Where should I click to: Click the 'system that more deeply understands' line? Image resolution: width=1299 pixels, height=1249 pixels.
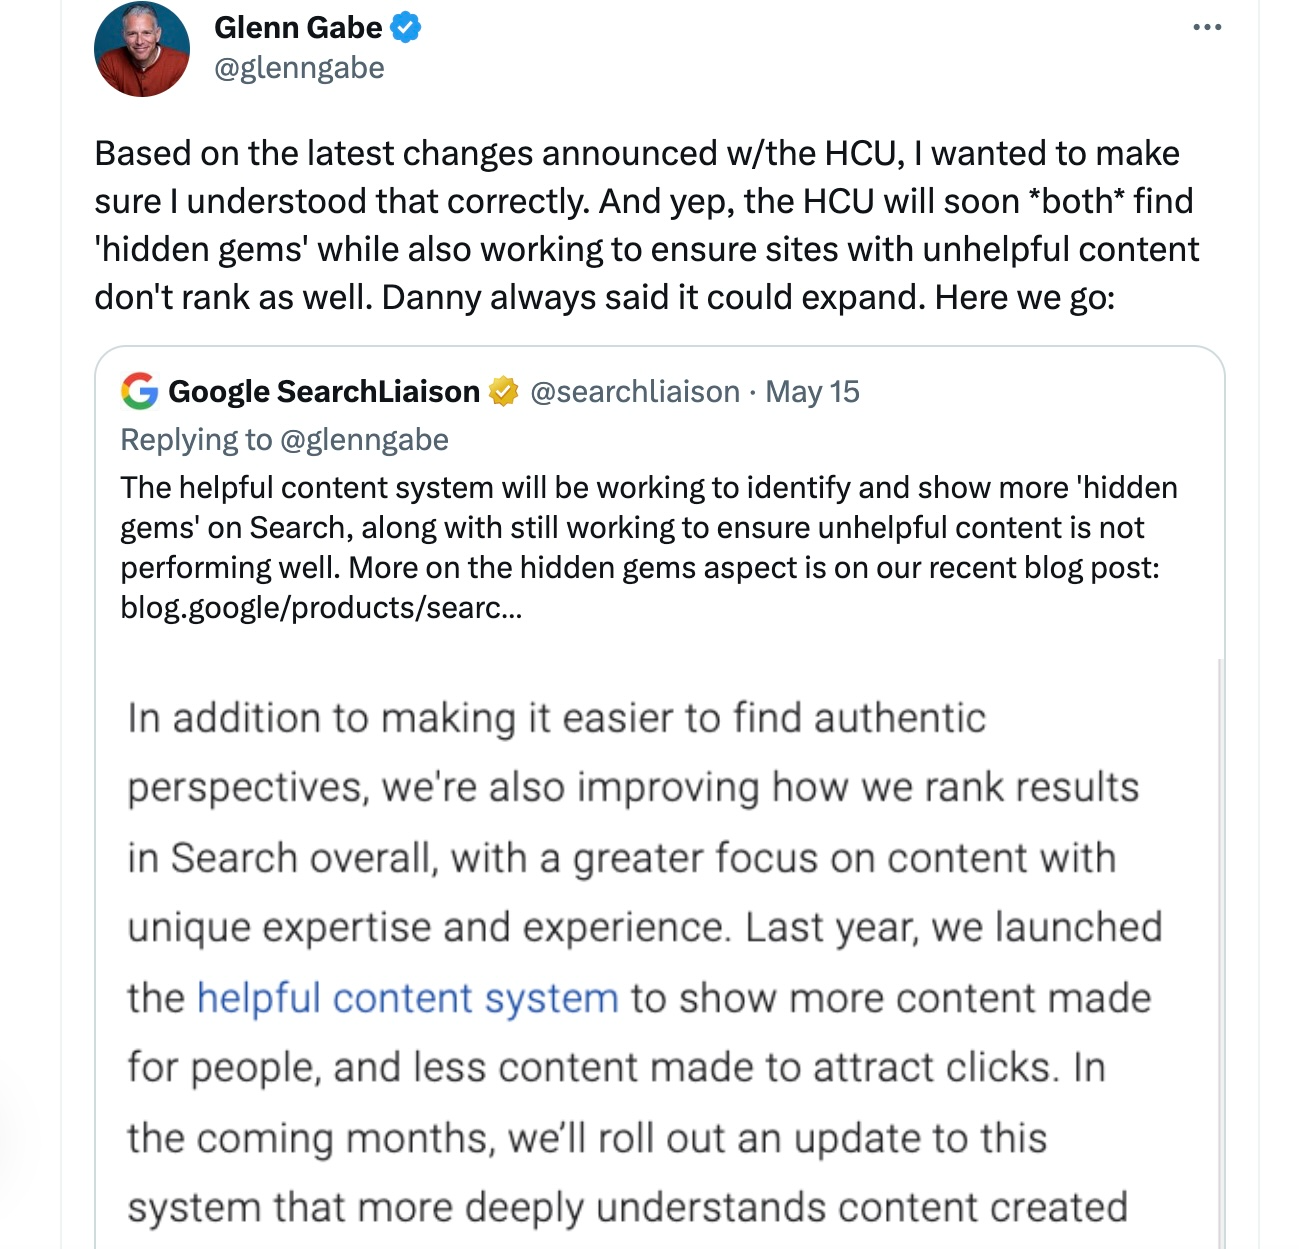click(627, 1207)
